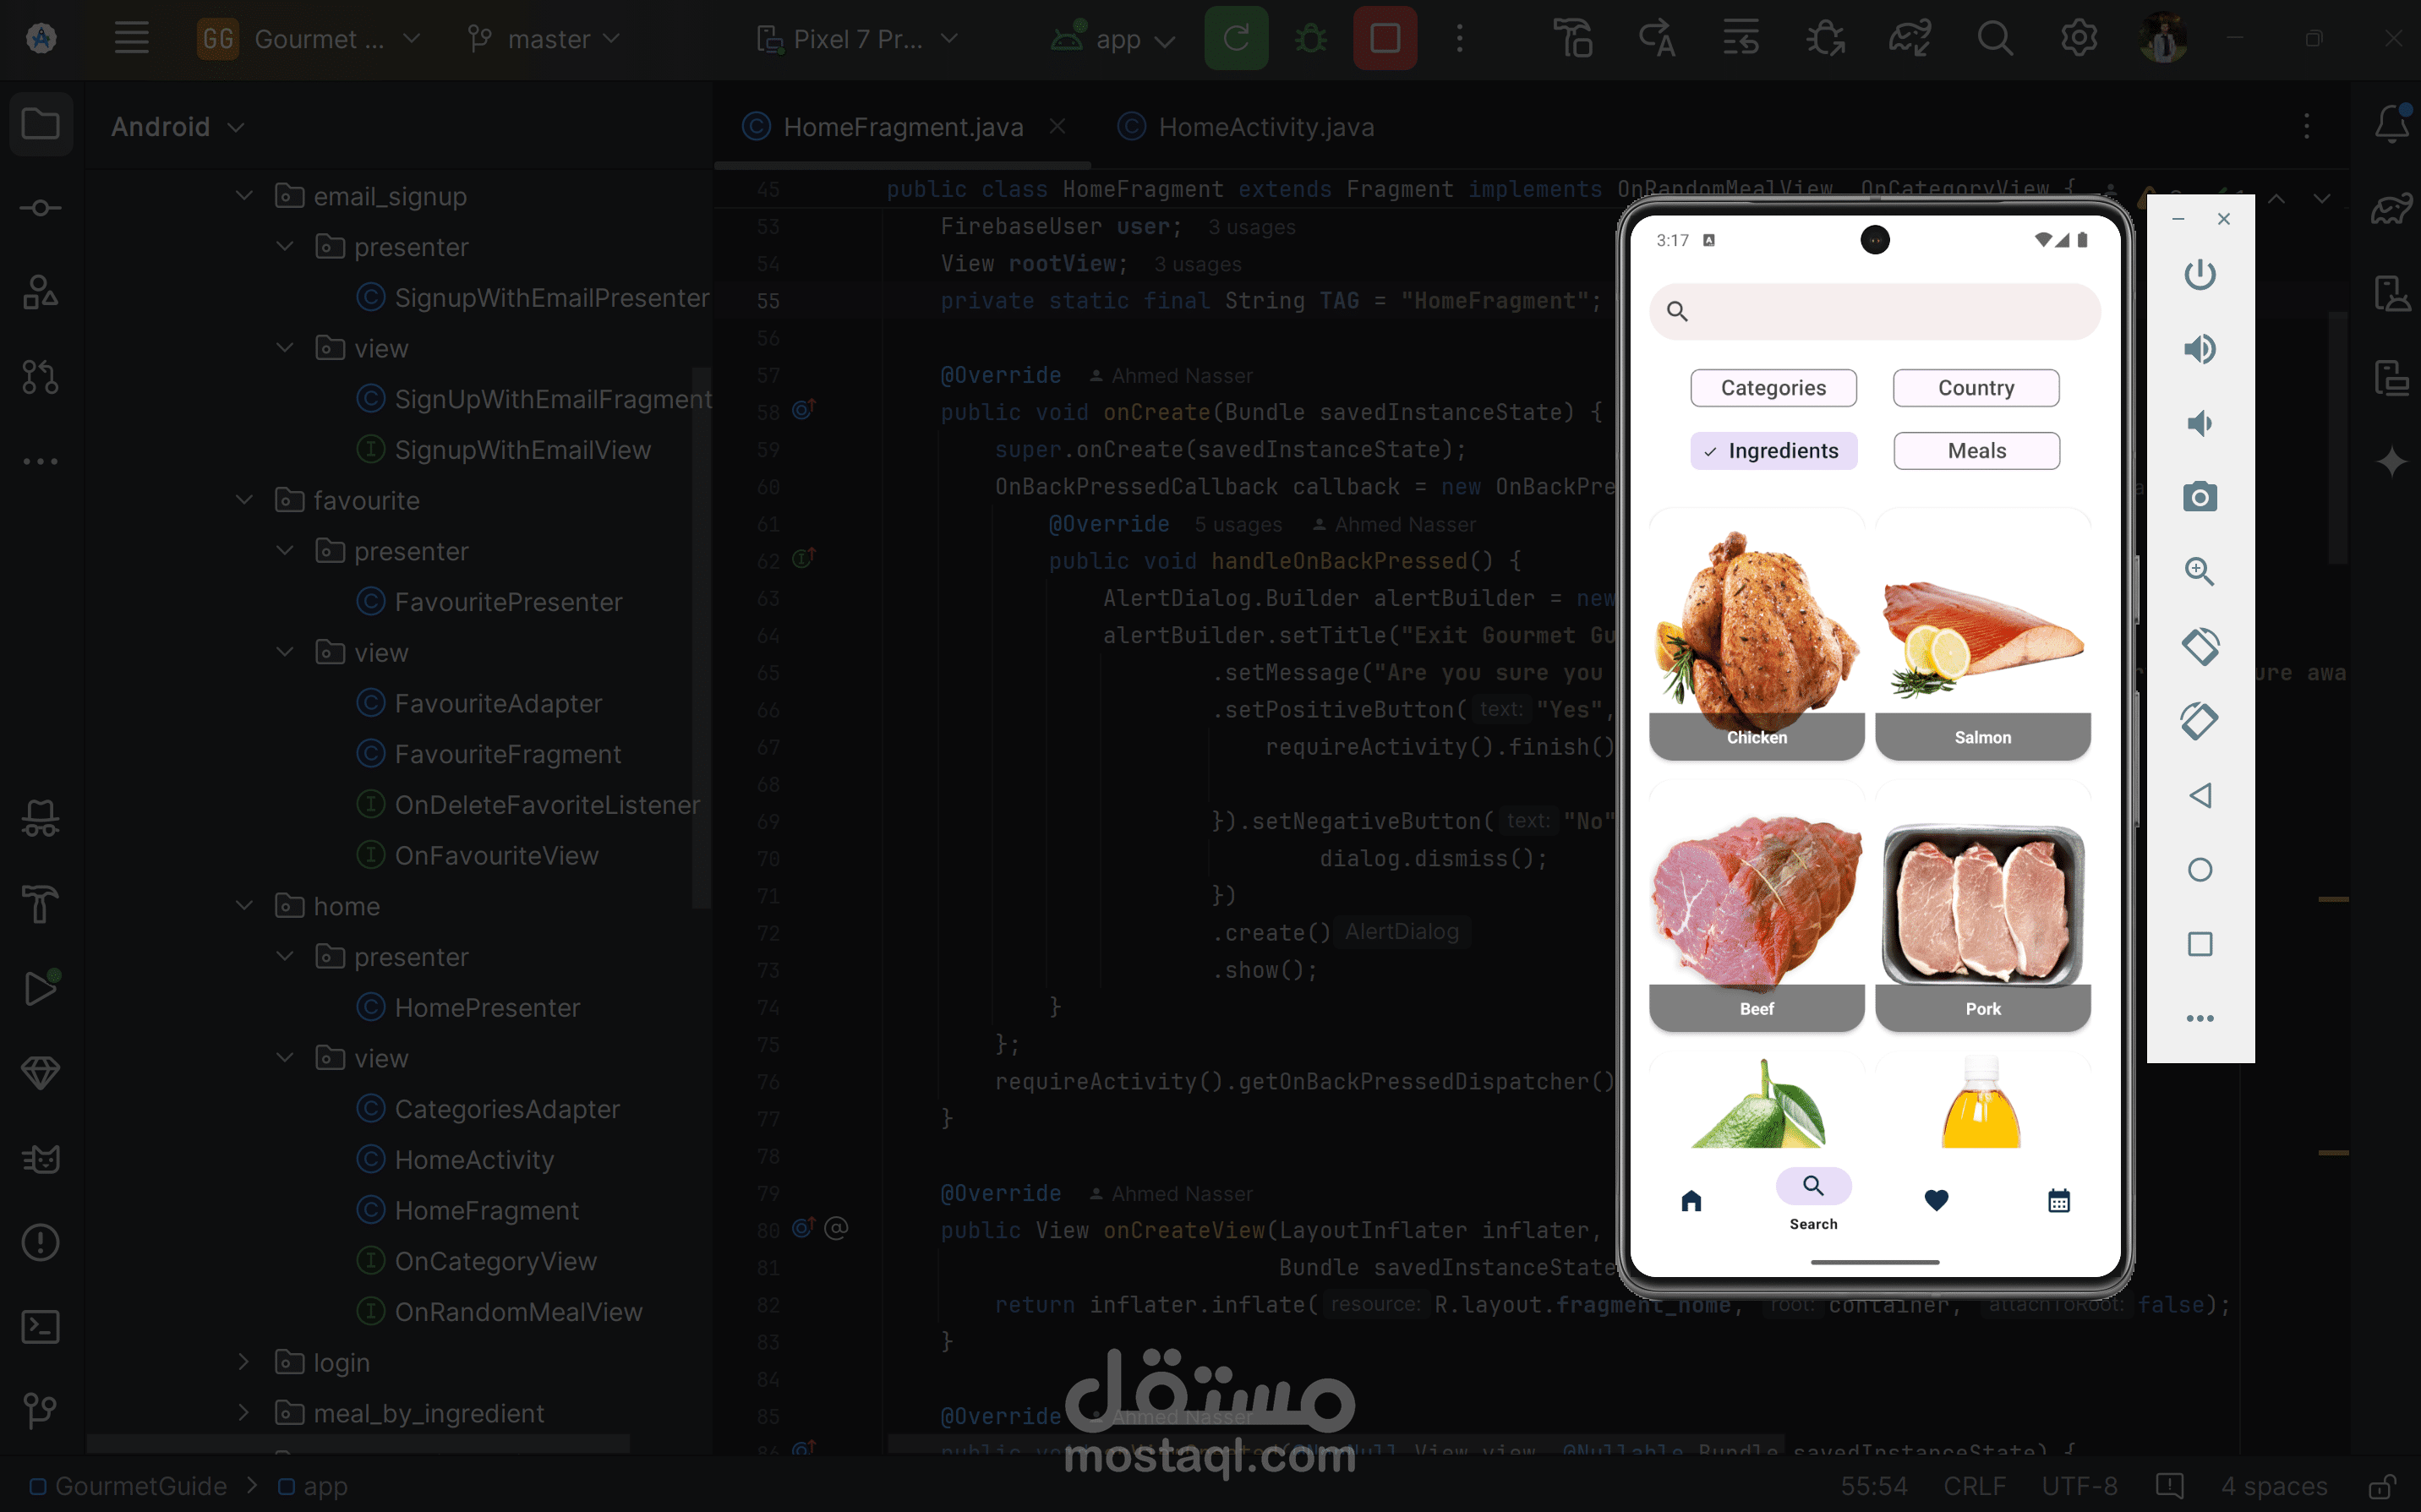The width and height of the screenshot is (2421, 1512).
Task: Open FavouritePresenter class in tree
Action: 507,602
